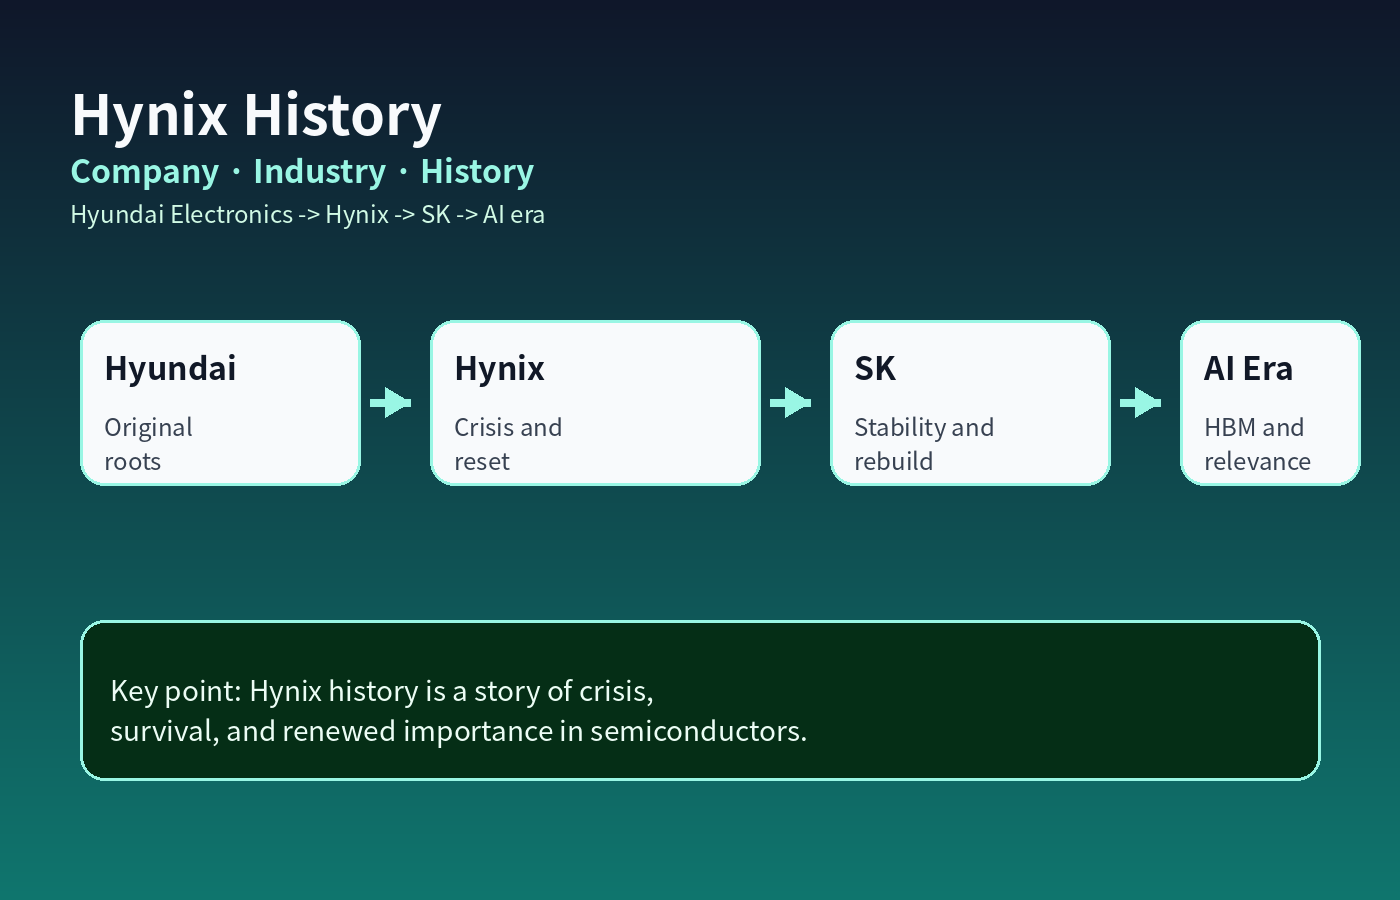Select the AI Era card
Image resolution: width=1400 pixels, height=900 pixels.
point(1270,403)
